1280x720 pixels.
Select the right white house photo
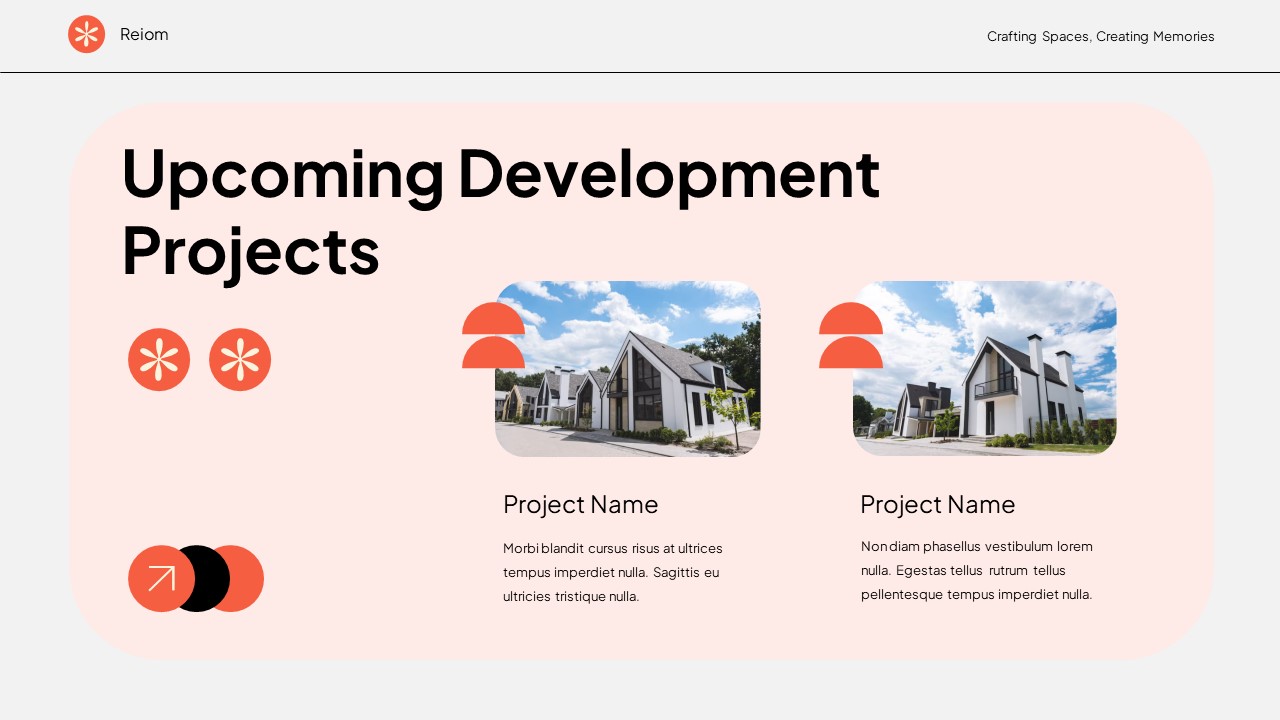coord(985,368)
